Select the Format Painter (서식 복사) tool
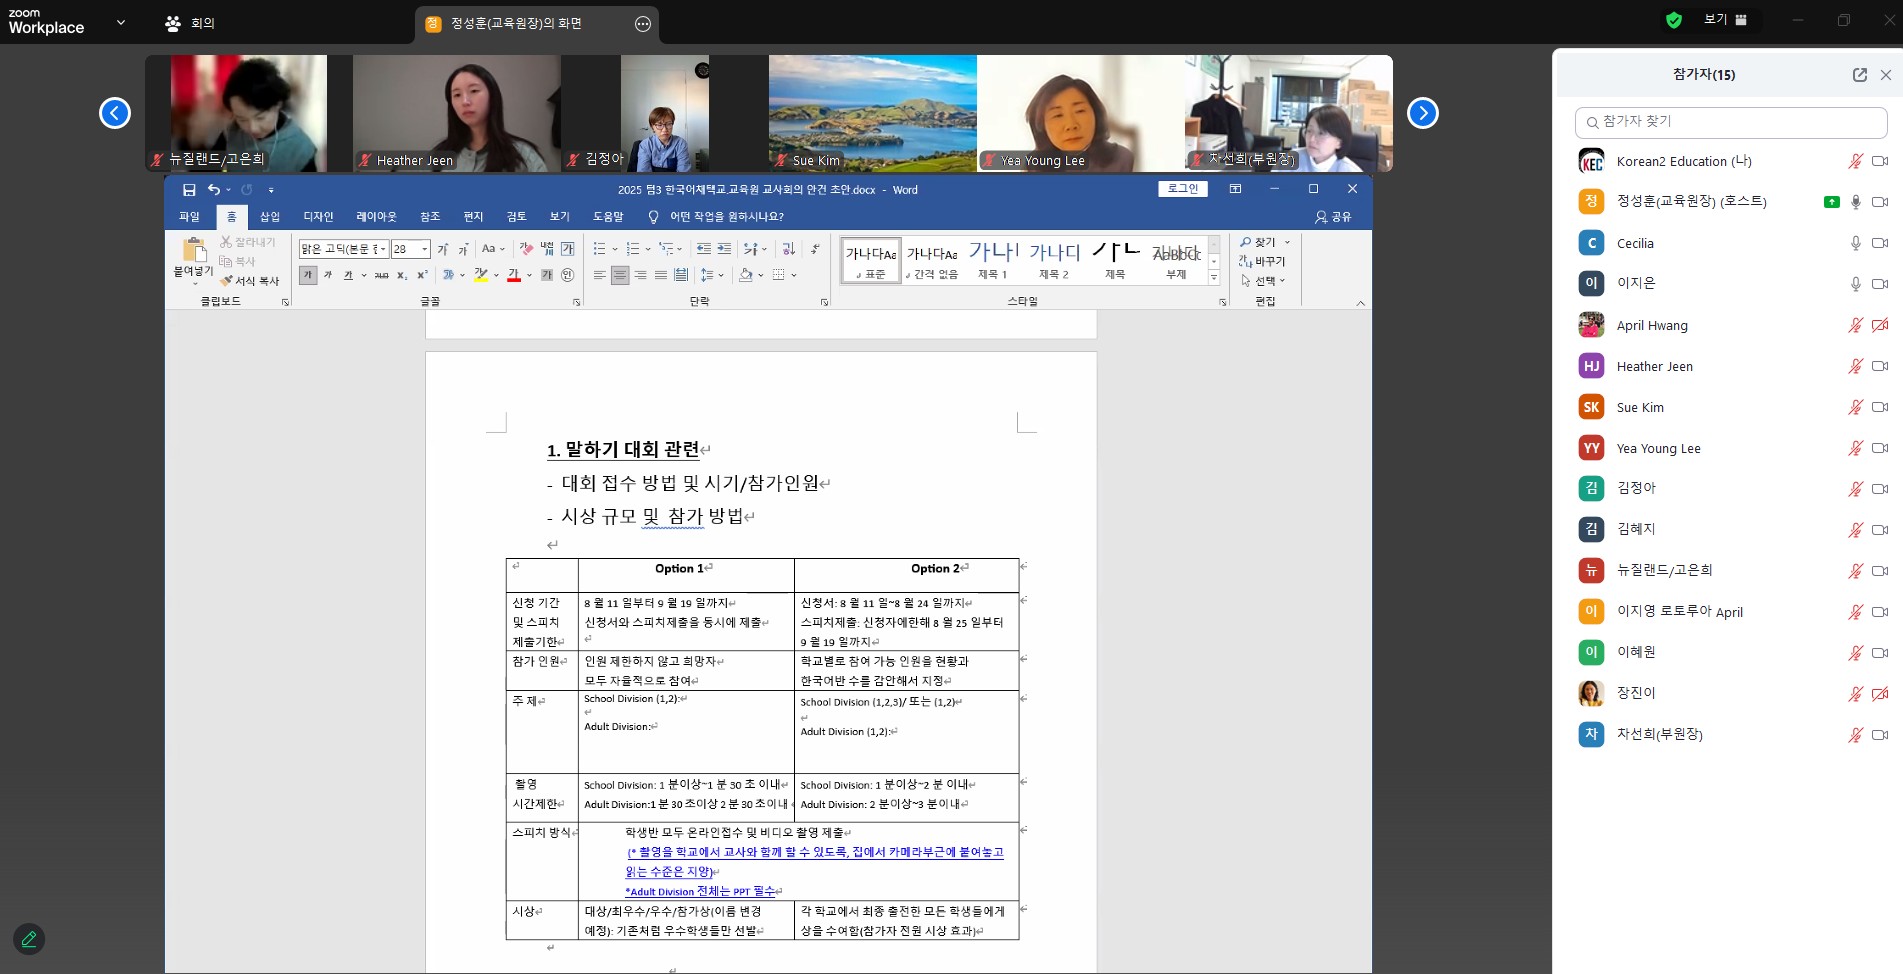 click(250, 281)
